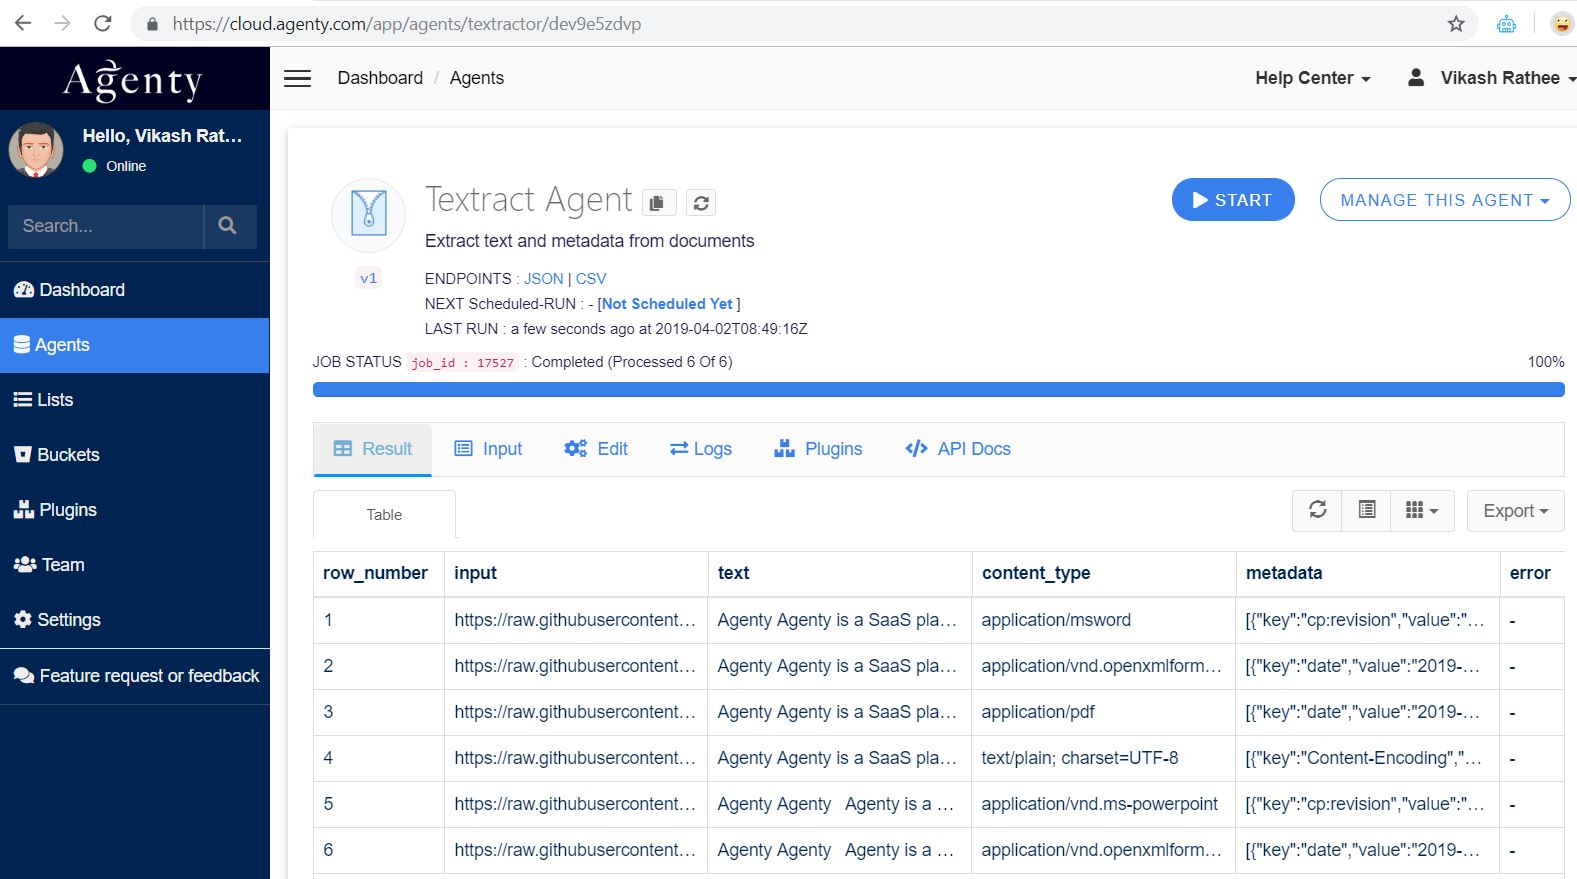Click the text/plain; charset=UTF-8 cell

[1103, 758]
